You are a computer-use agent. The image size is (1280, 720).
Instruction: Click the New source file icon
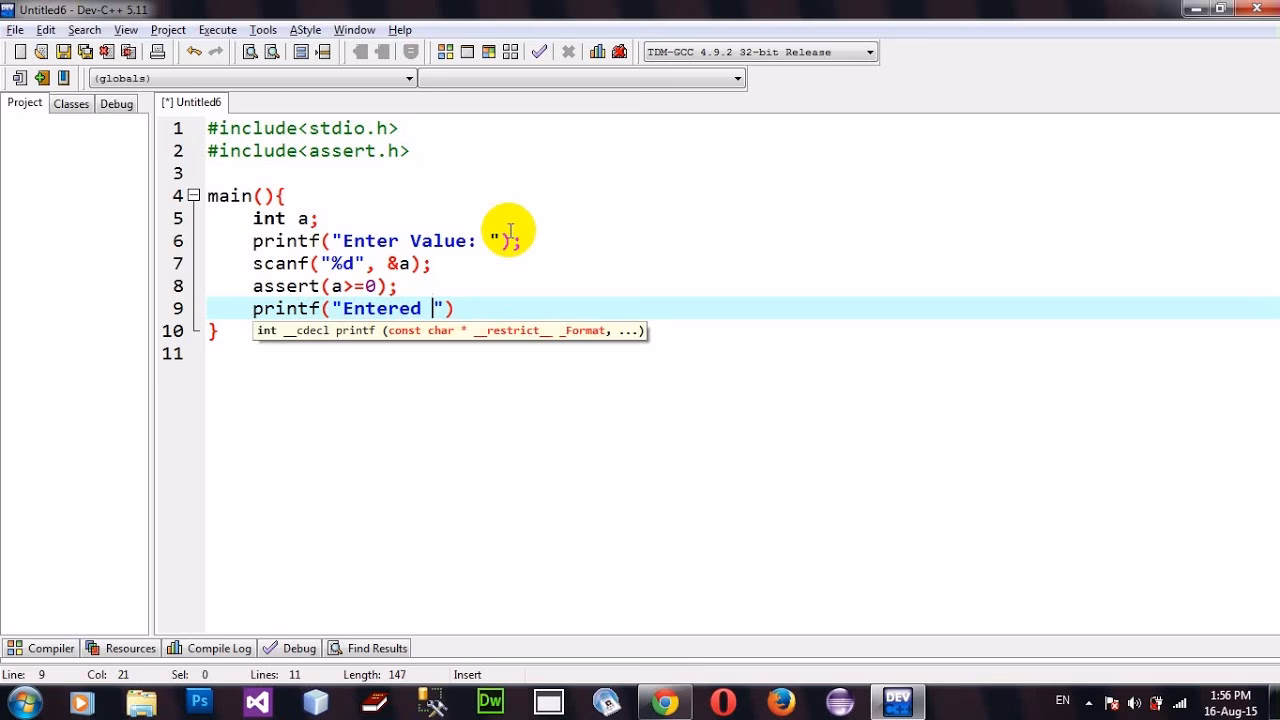(20, 52)
